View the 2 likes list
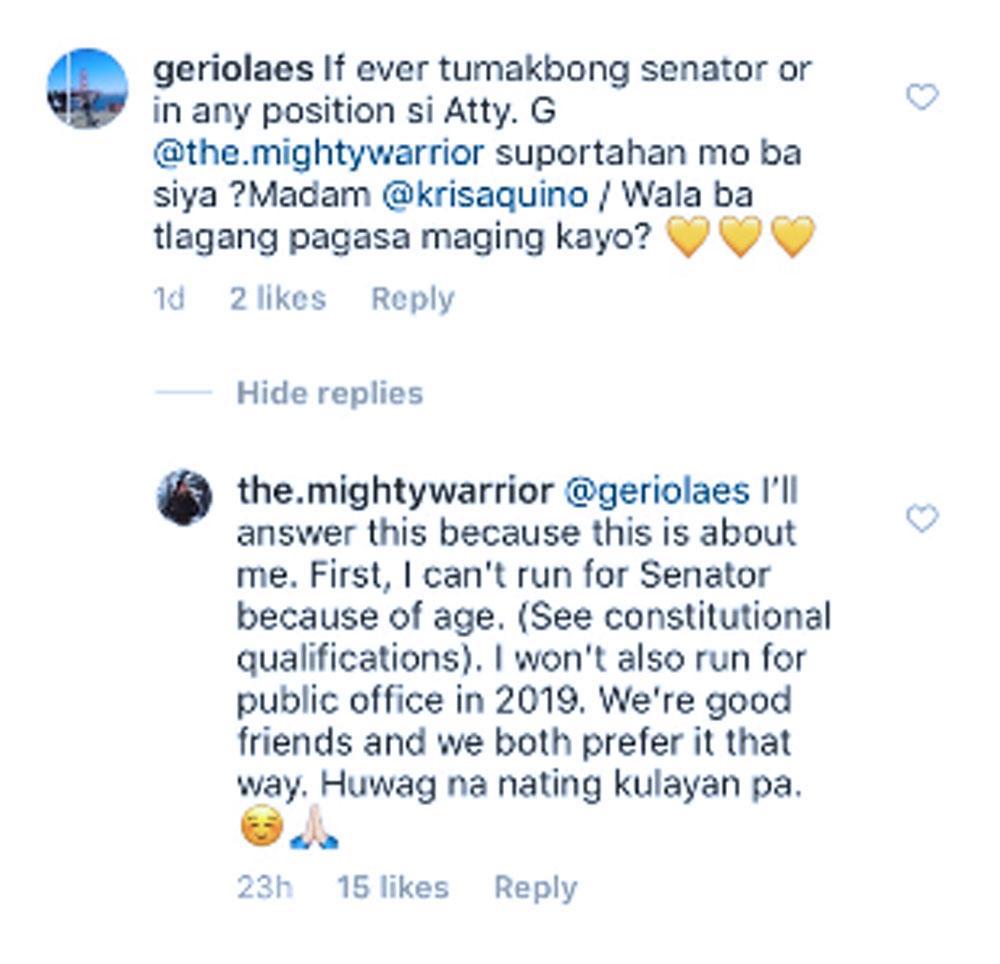The height and width of the screenshot is (964, 1000). [277, 298]
